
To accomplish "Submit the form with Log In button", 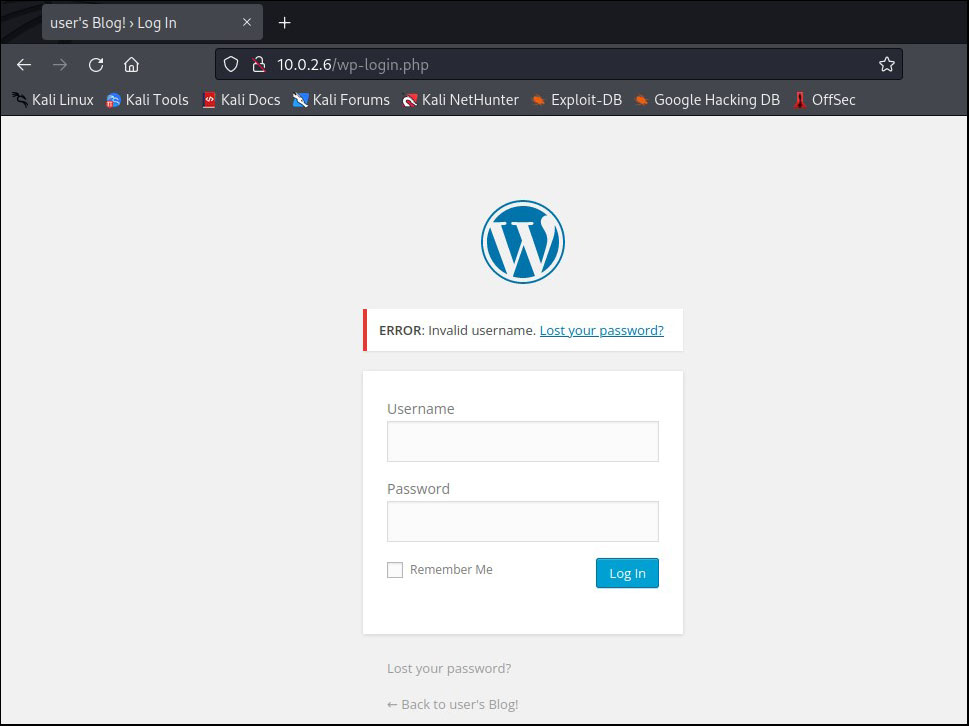I will [627, 573].
